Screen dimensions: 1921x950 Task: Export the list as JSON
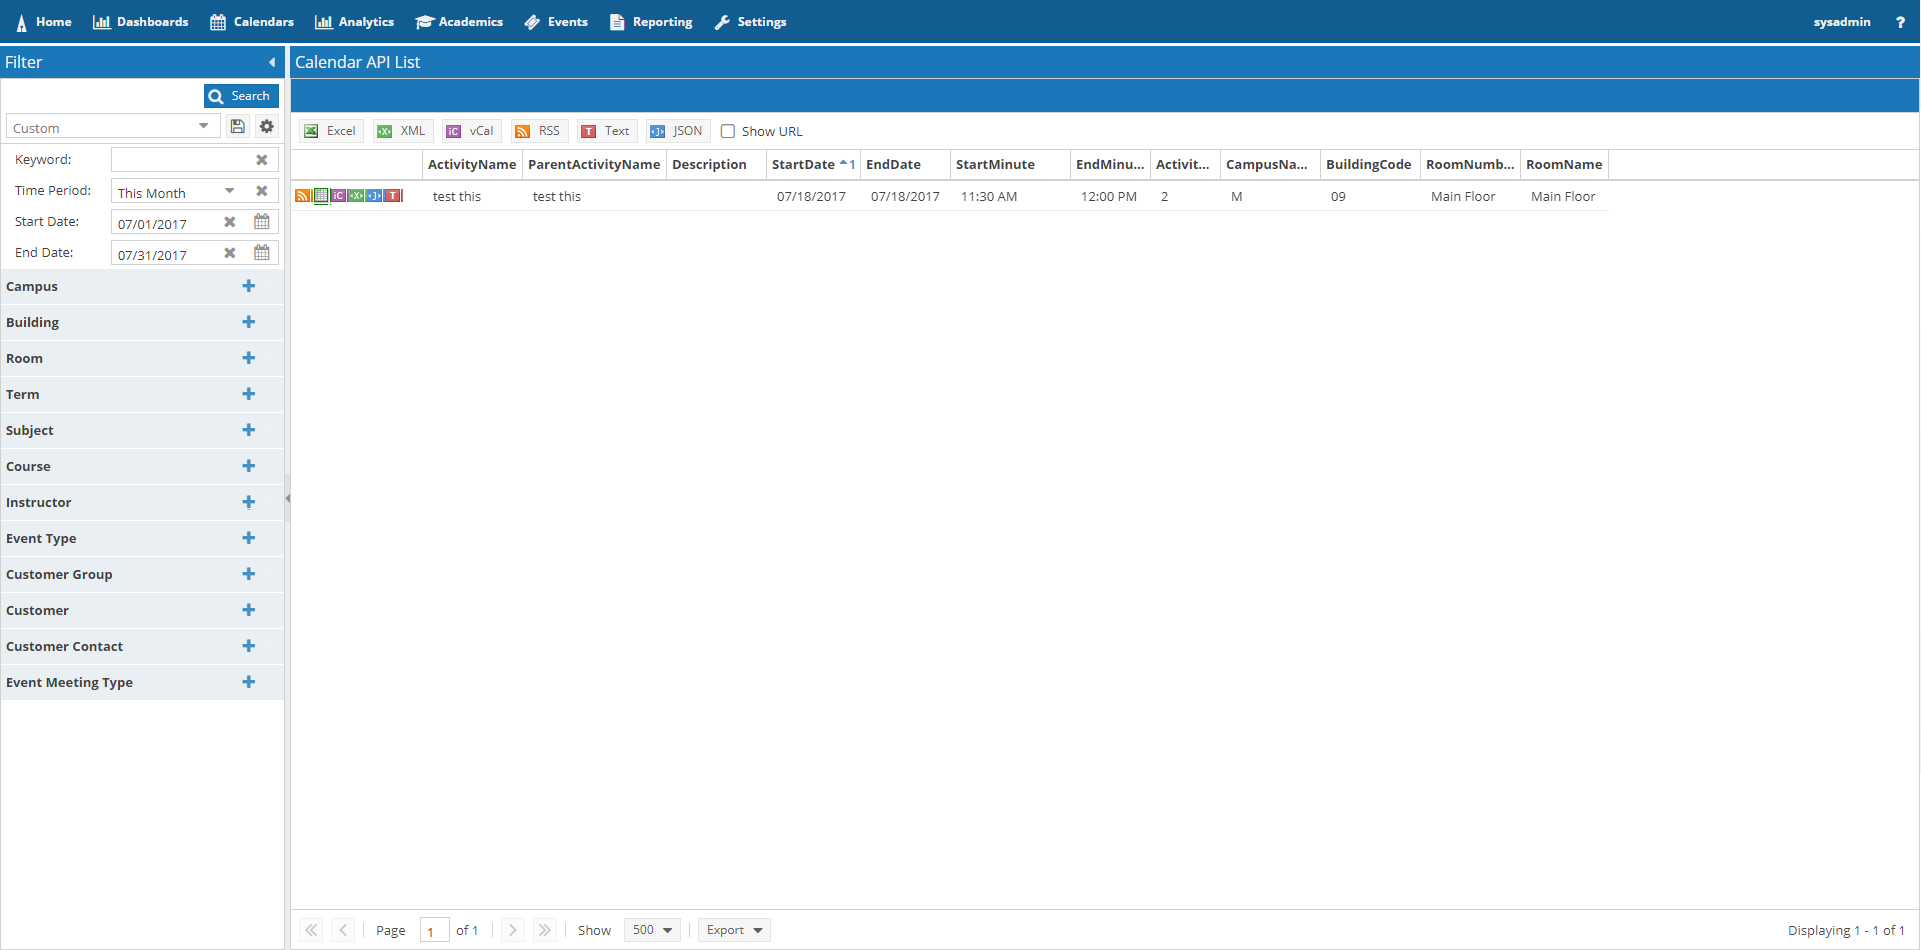coord(677,131)
